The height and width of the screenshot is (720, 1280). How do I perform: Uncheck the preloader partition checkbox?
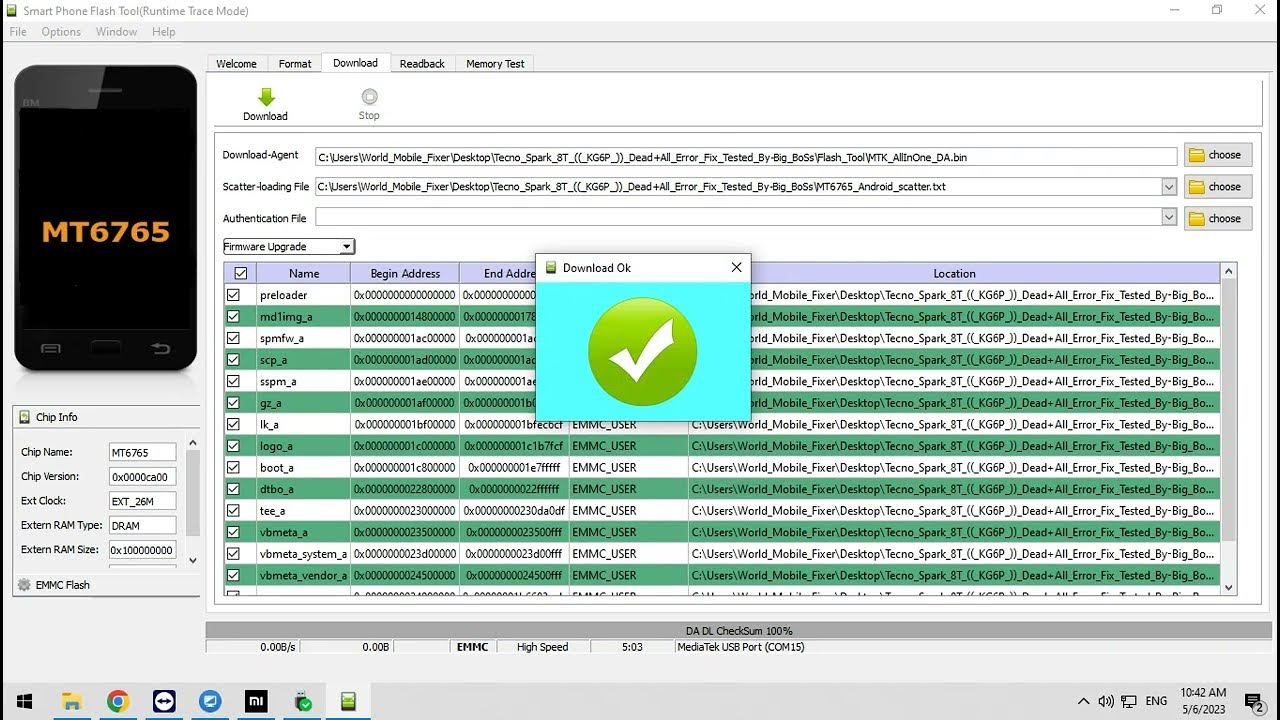pyautogui.click(x=233, y=295)
